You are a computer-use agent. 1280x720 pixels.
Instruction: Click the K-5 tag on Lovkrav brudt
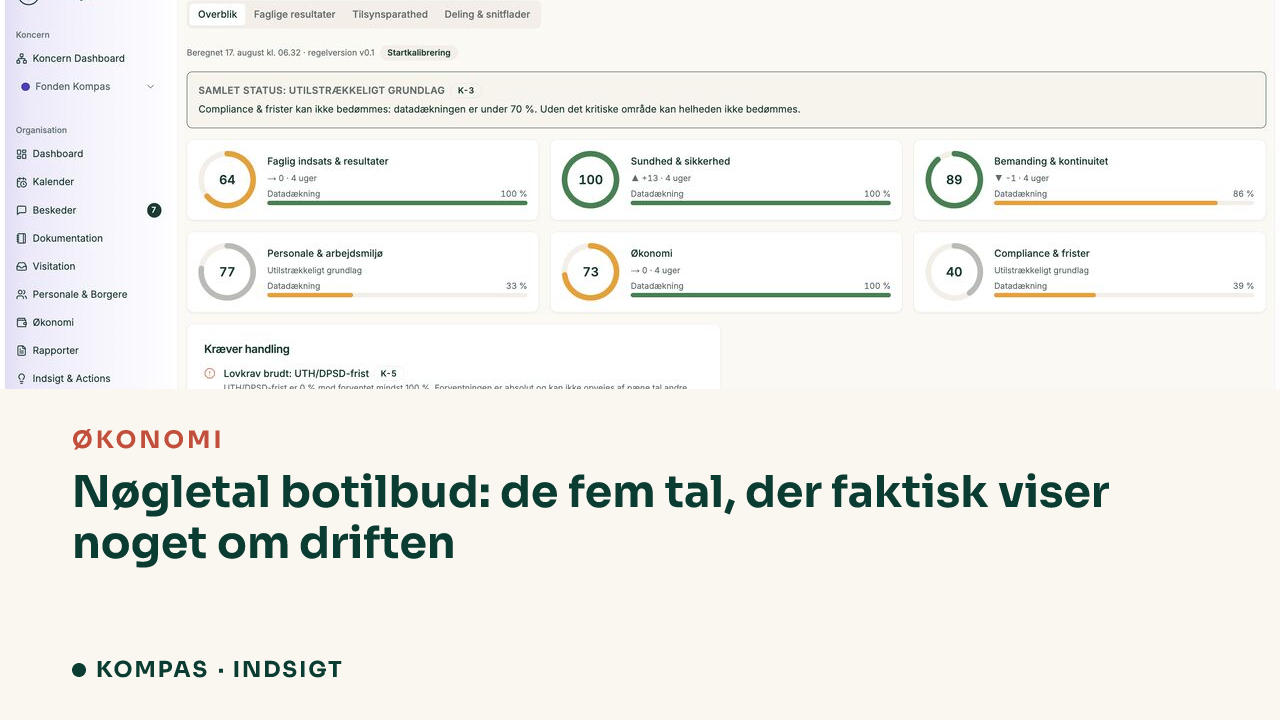[388, 373]
